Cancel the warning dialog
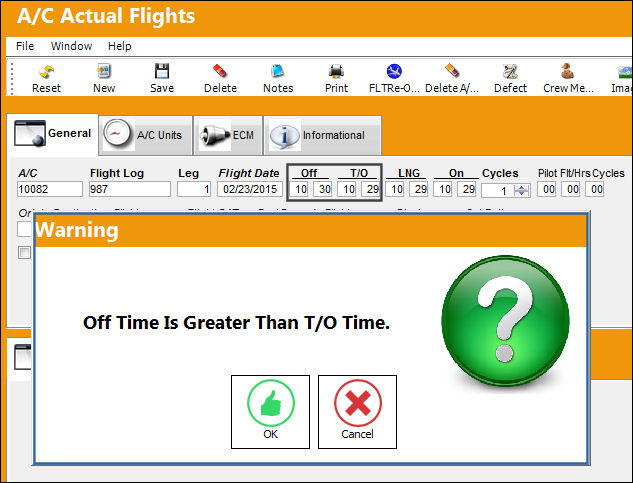Screen dimensions: 633x483 point(357,412)
